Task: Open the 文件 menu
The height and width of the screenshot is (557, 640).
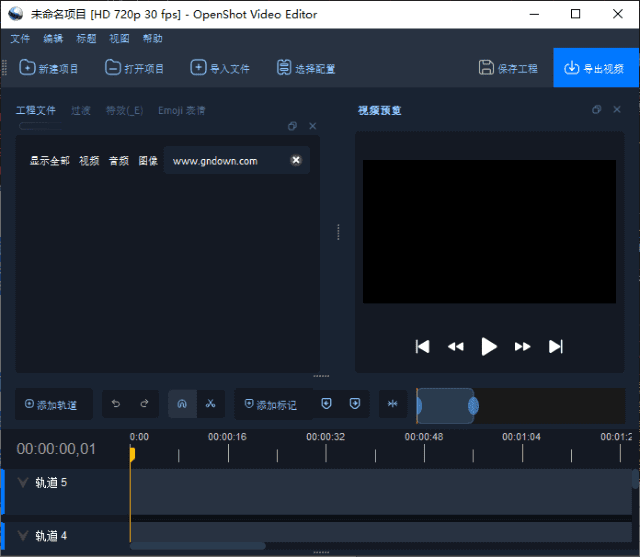Action: (20, 38)
